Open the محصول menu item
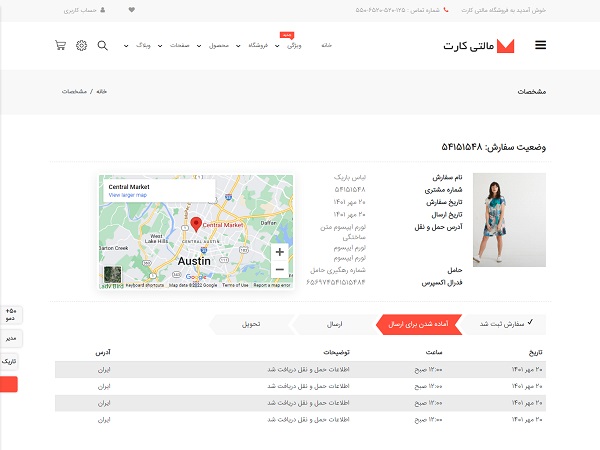The image size is (600, 450). 217,46
